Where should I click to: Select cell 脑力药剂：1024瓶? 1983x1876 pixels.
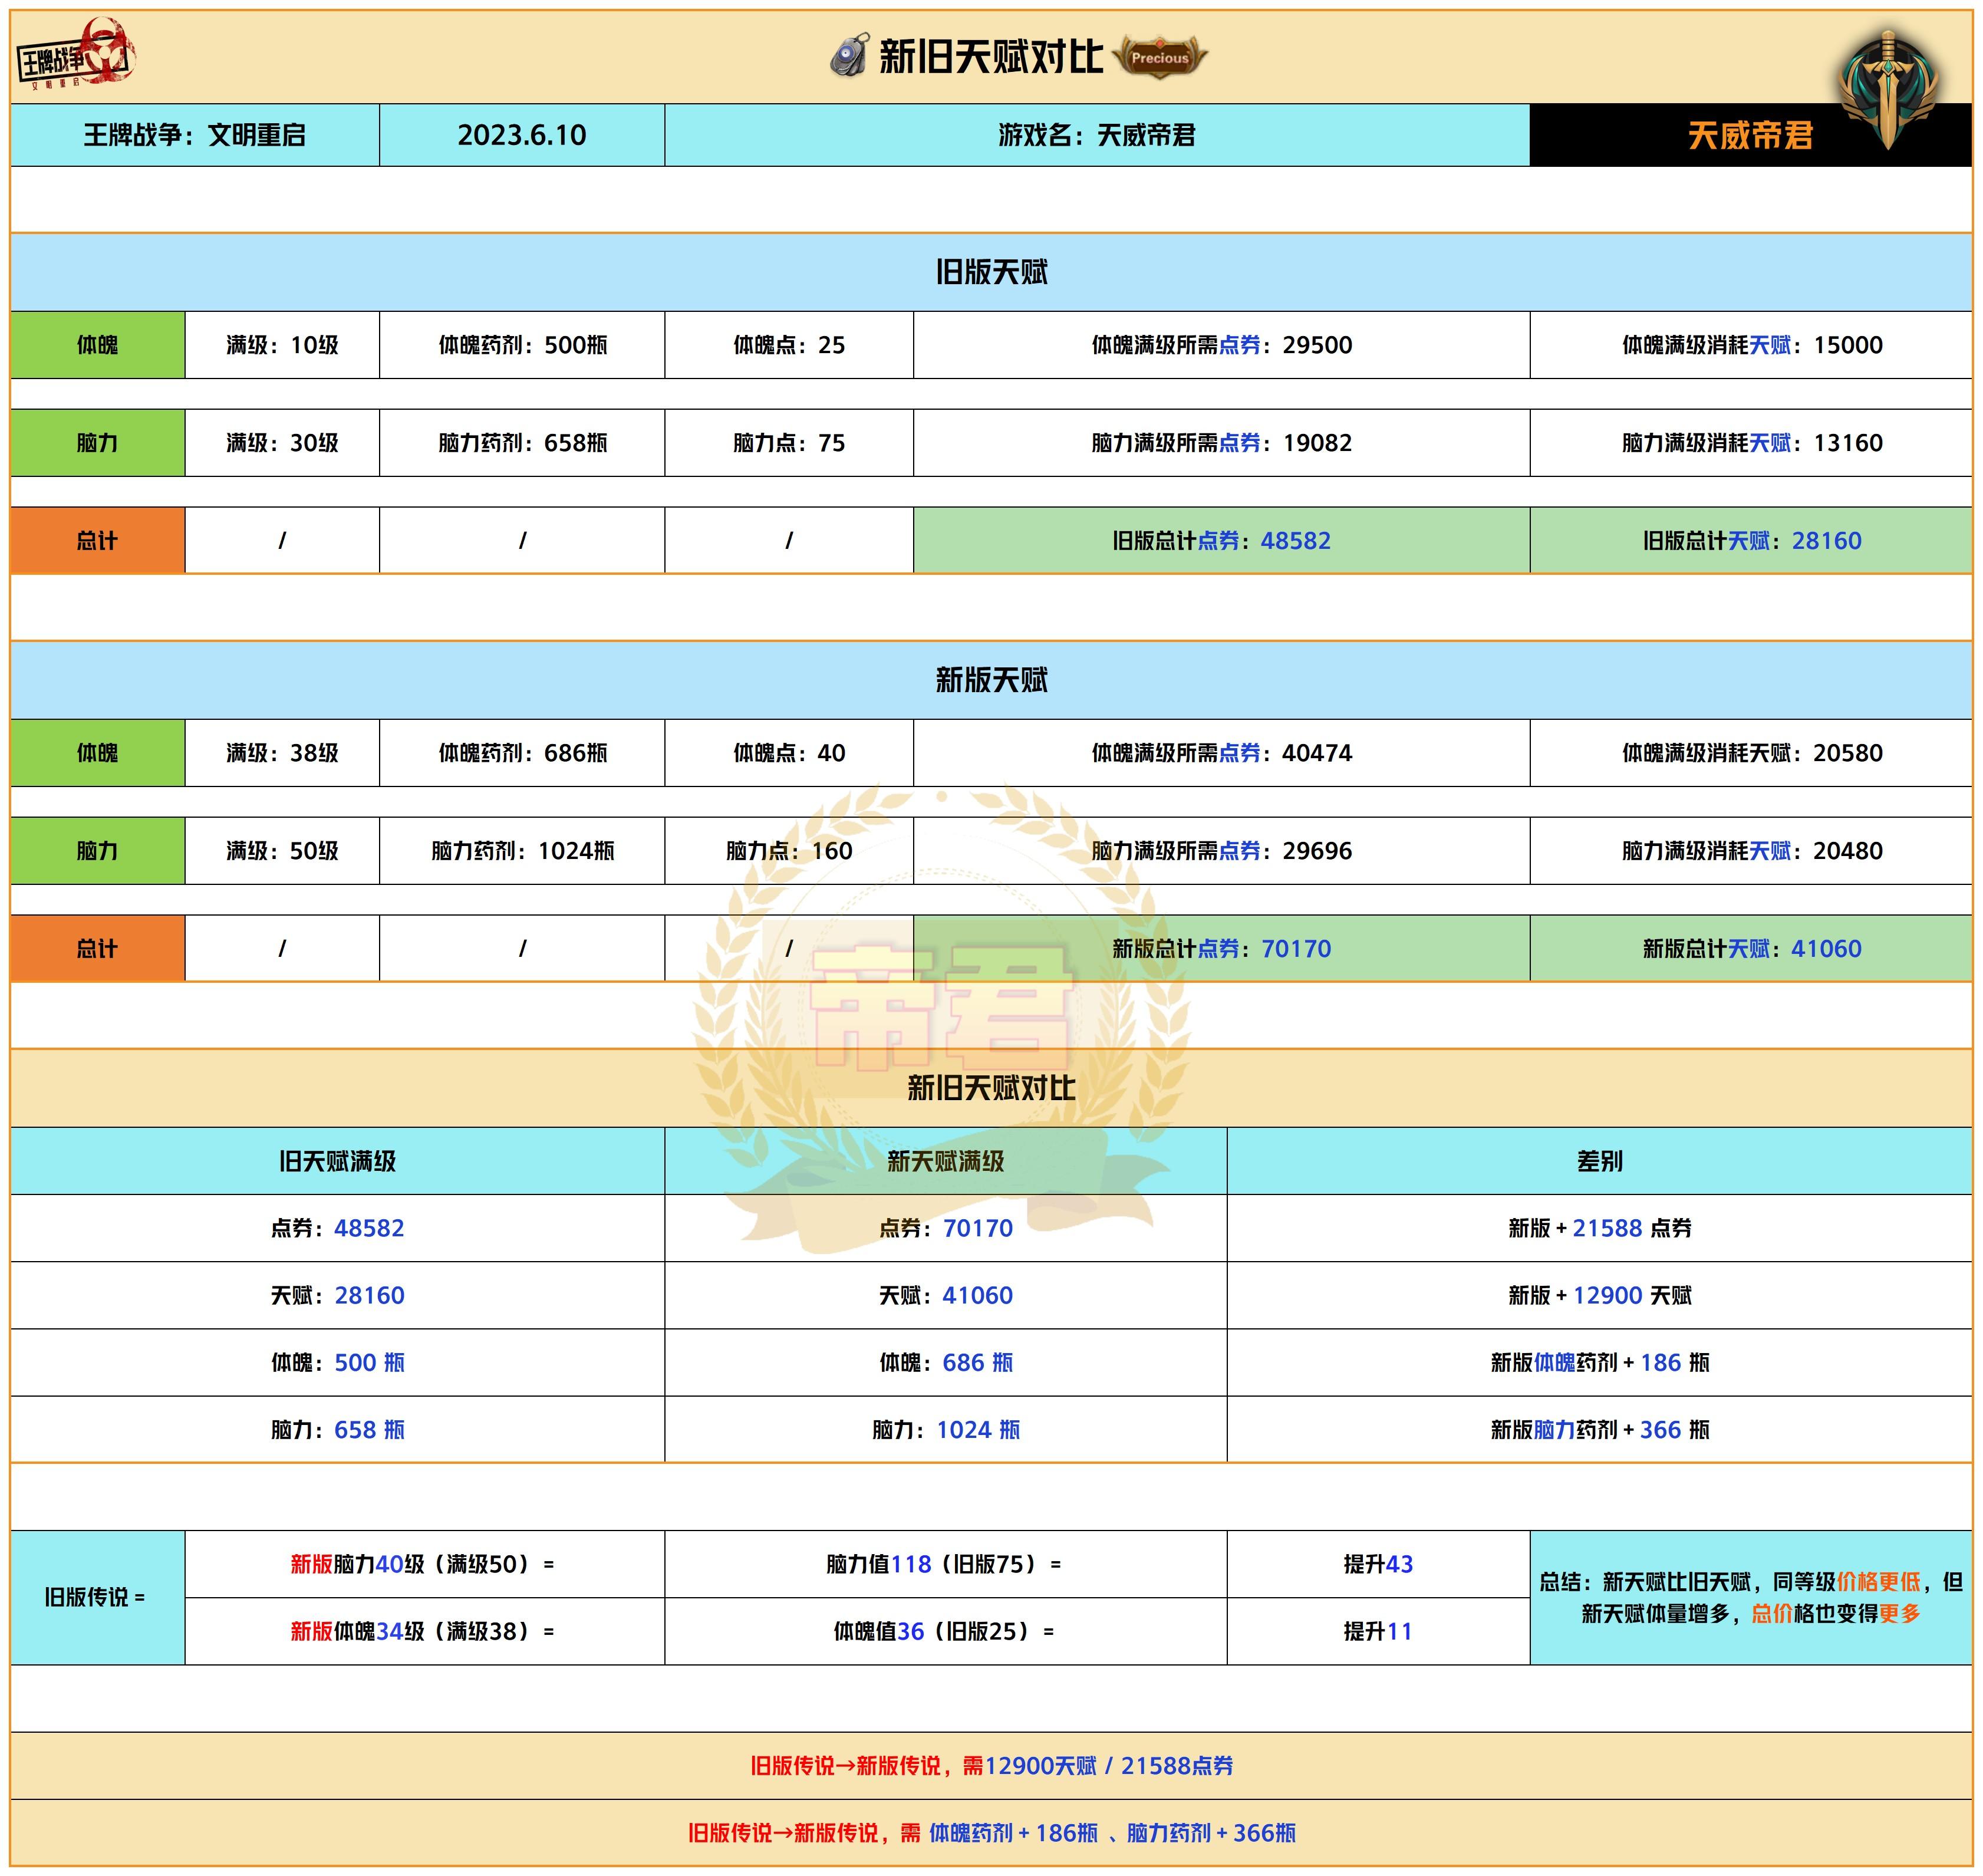[x=522, y=851]
